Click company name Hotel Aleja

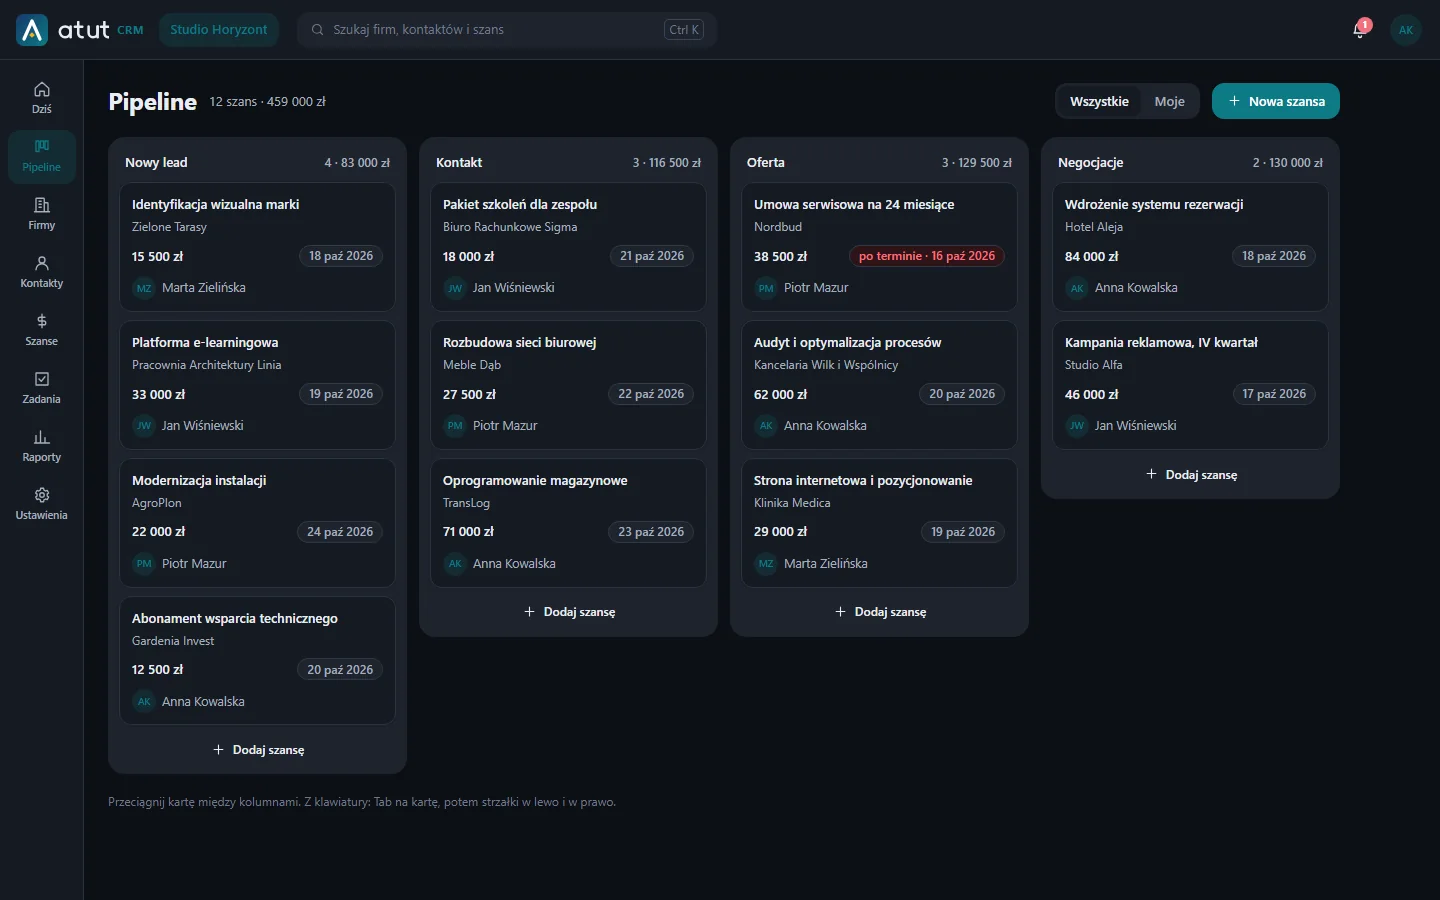point(1094,227)
